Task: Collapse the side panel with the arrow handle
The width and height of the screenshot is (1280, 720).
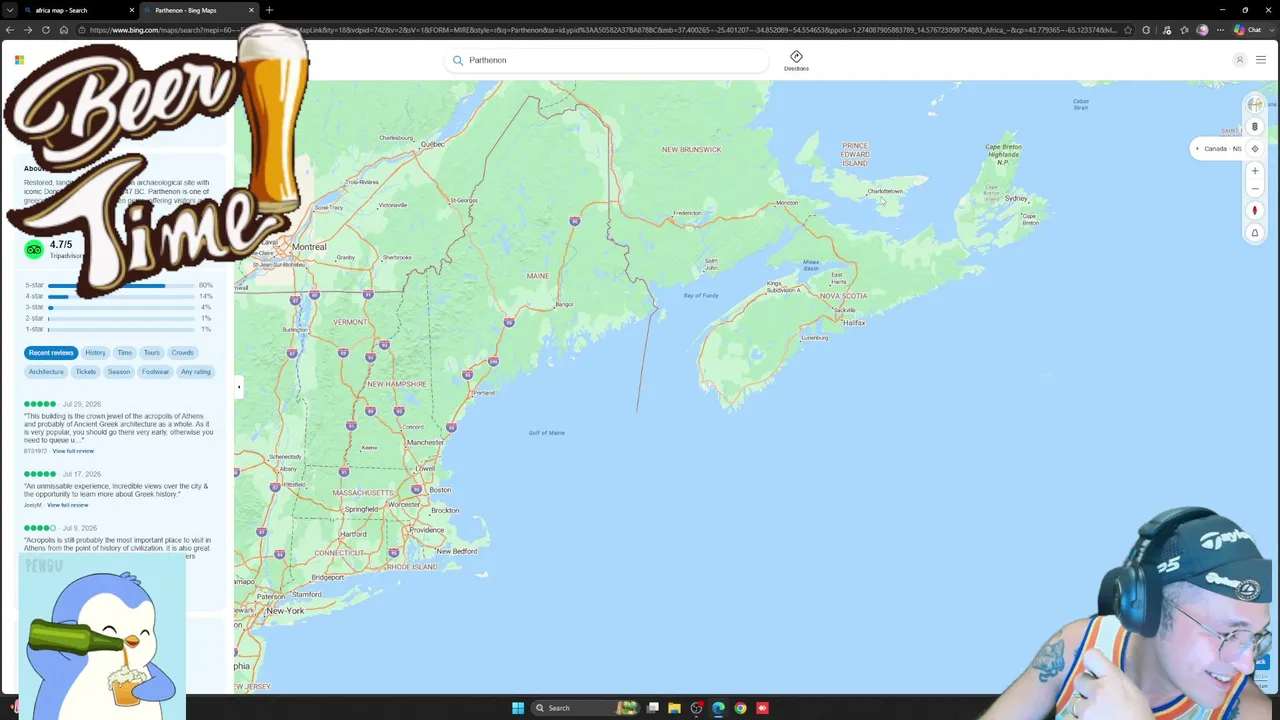Action: (239, 387)
